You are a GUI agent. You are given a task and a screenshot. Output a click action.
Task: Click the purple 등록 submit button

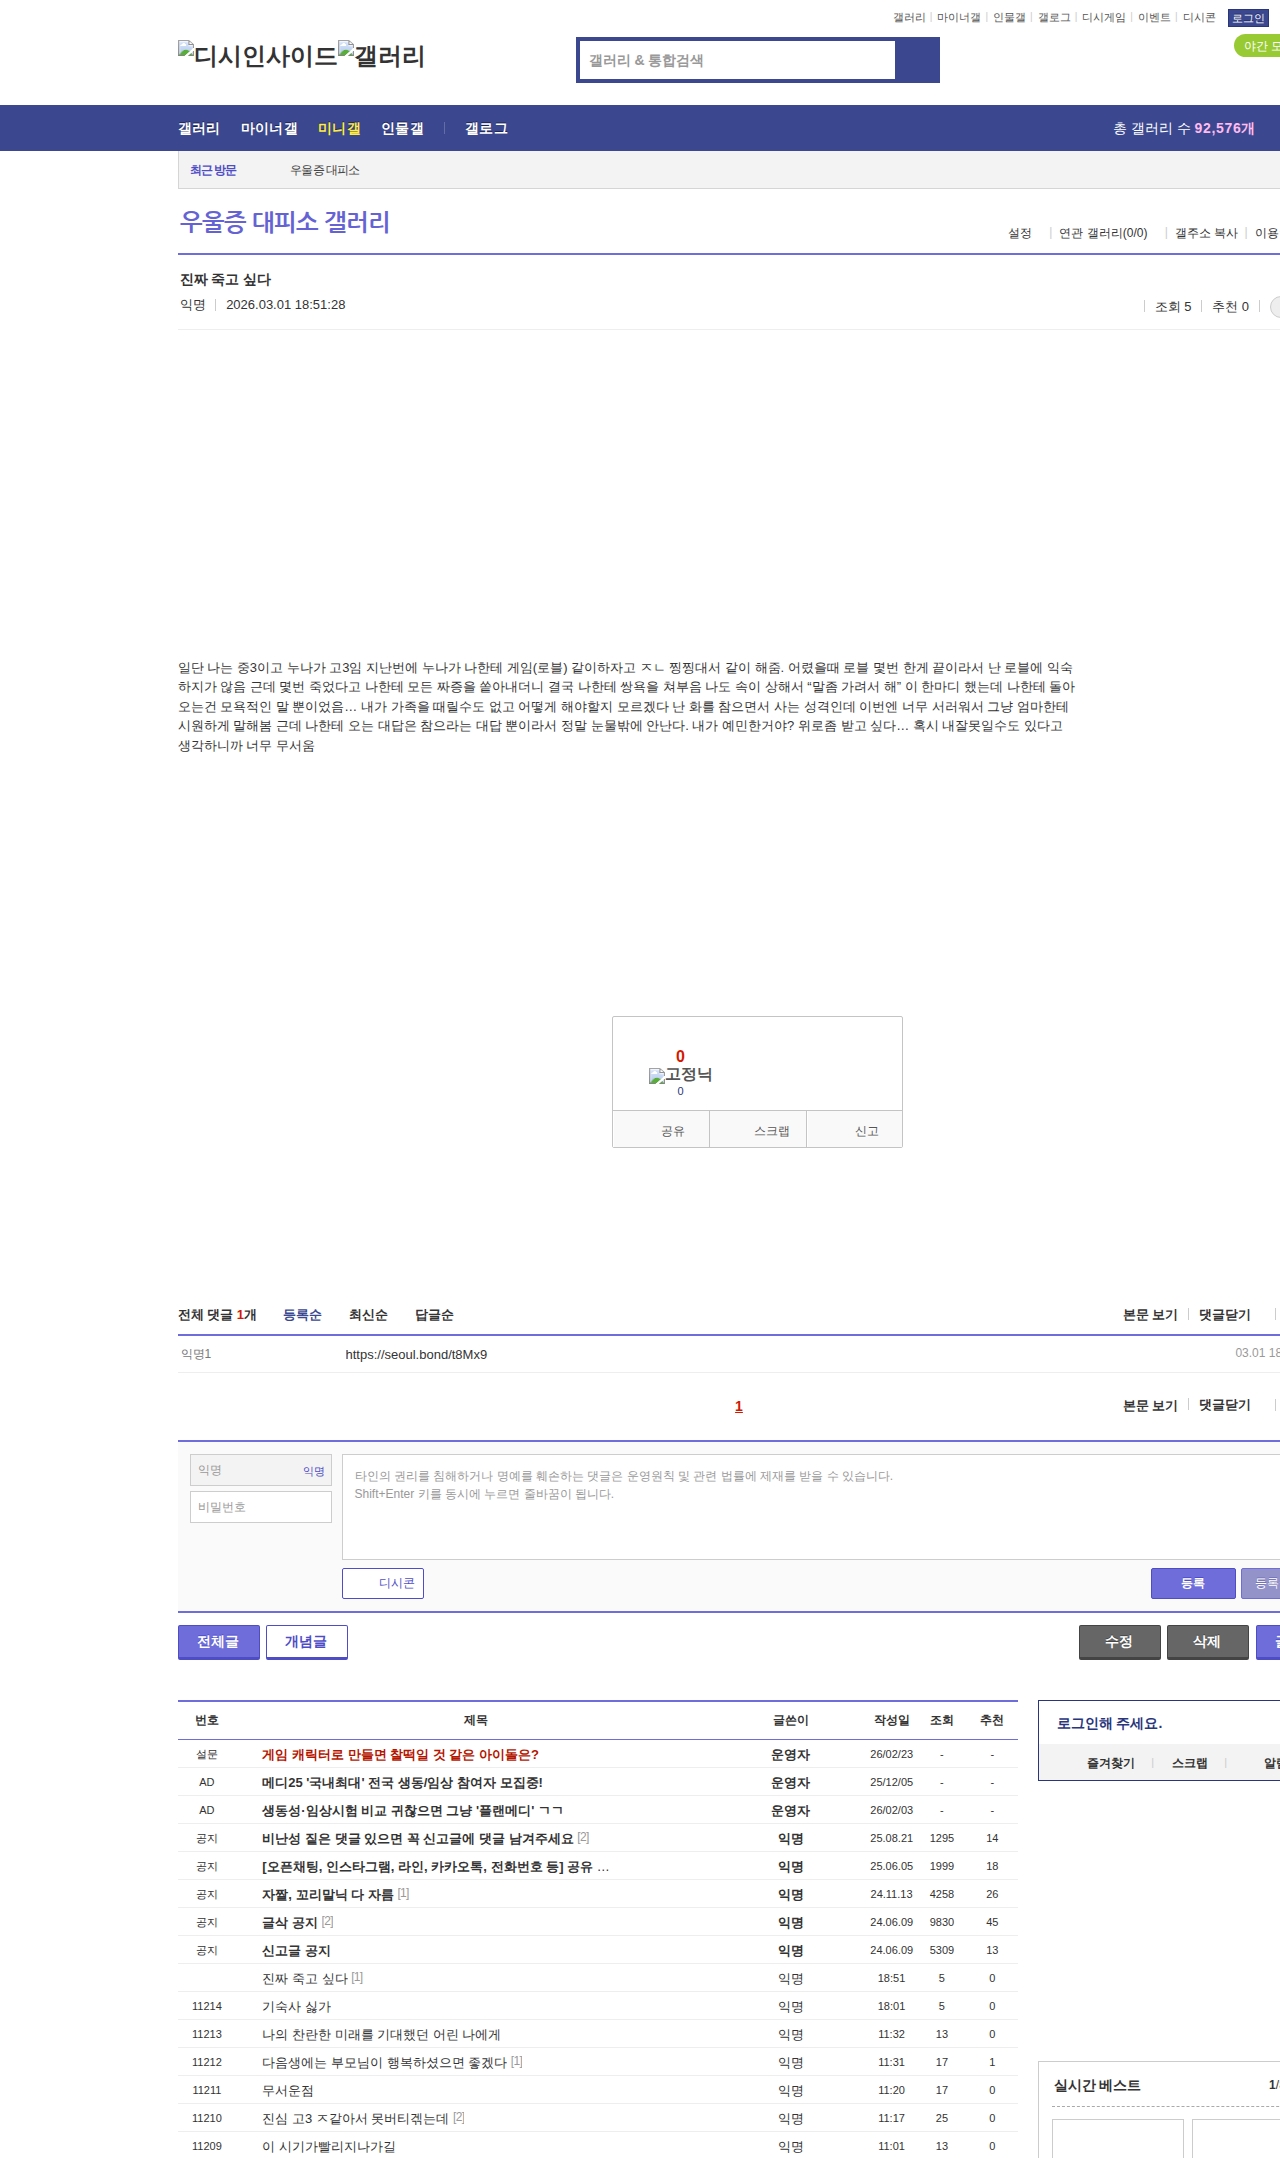tap(1192, 1583)
